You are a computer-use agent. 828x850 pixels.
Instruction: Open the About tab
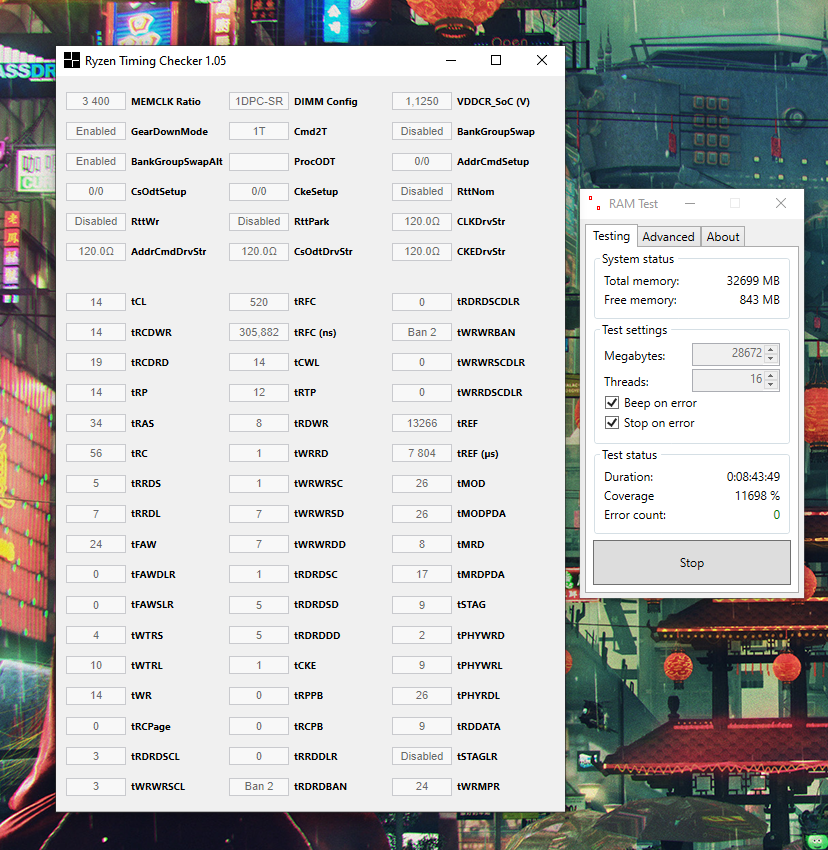point(723,237)
